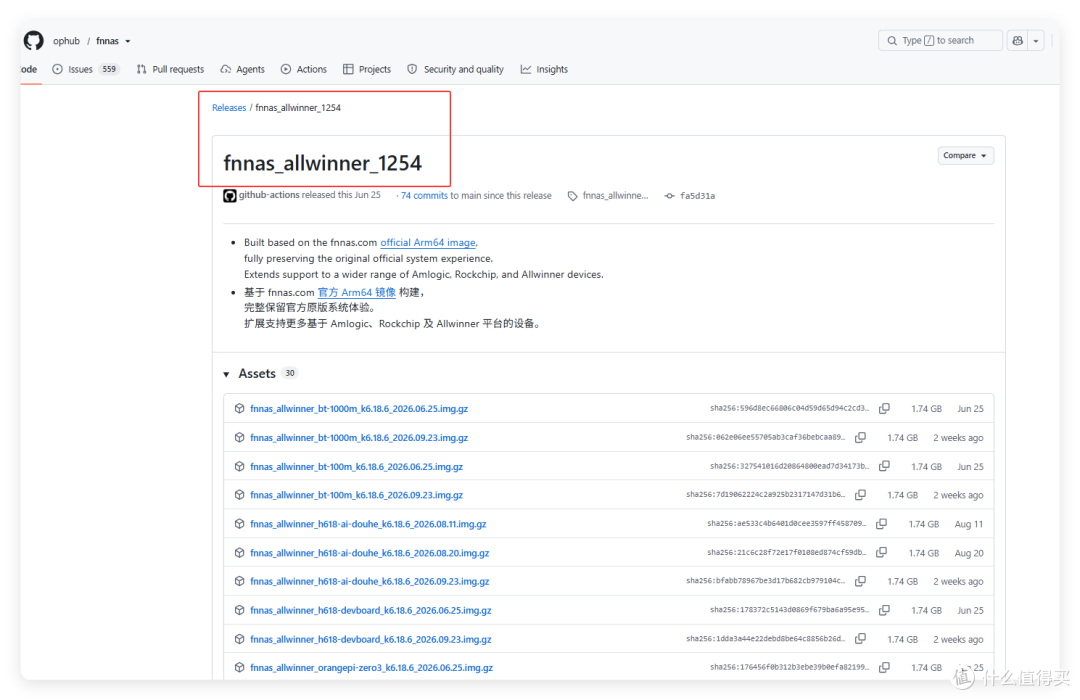
Task: Click package icon for orangepi-zero3 2026.06.25
Action: [x=239, y=668]
